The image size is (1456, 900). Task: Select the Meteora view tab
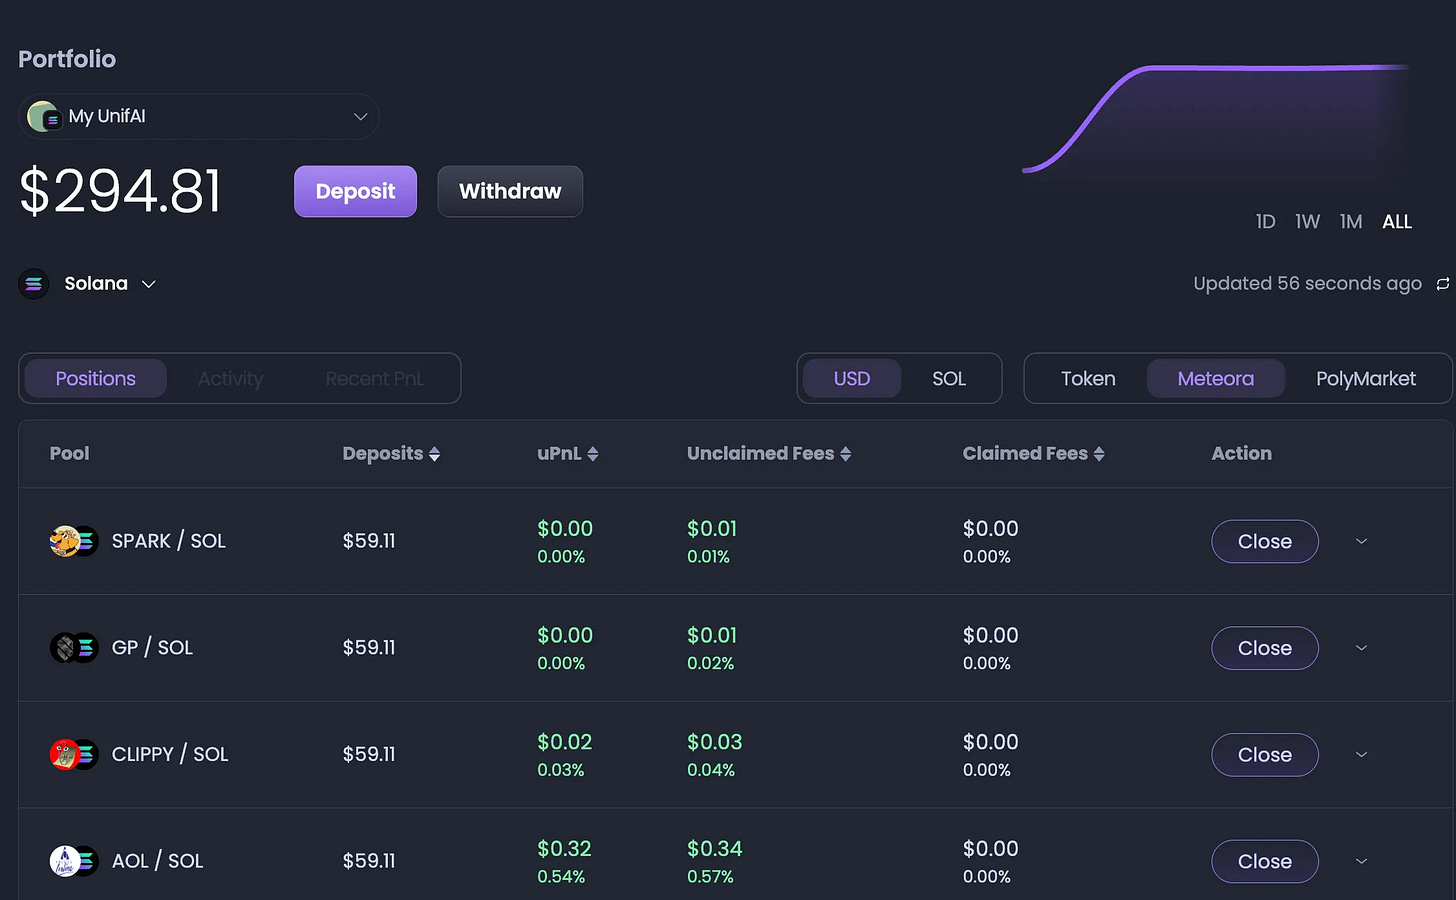point(1216,379)
